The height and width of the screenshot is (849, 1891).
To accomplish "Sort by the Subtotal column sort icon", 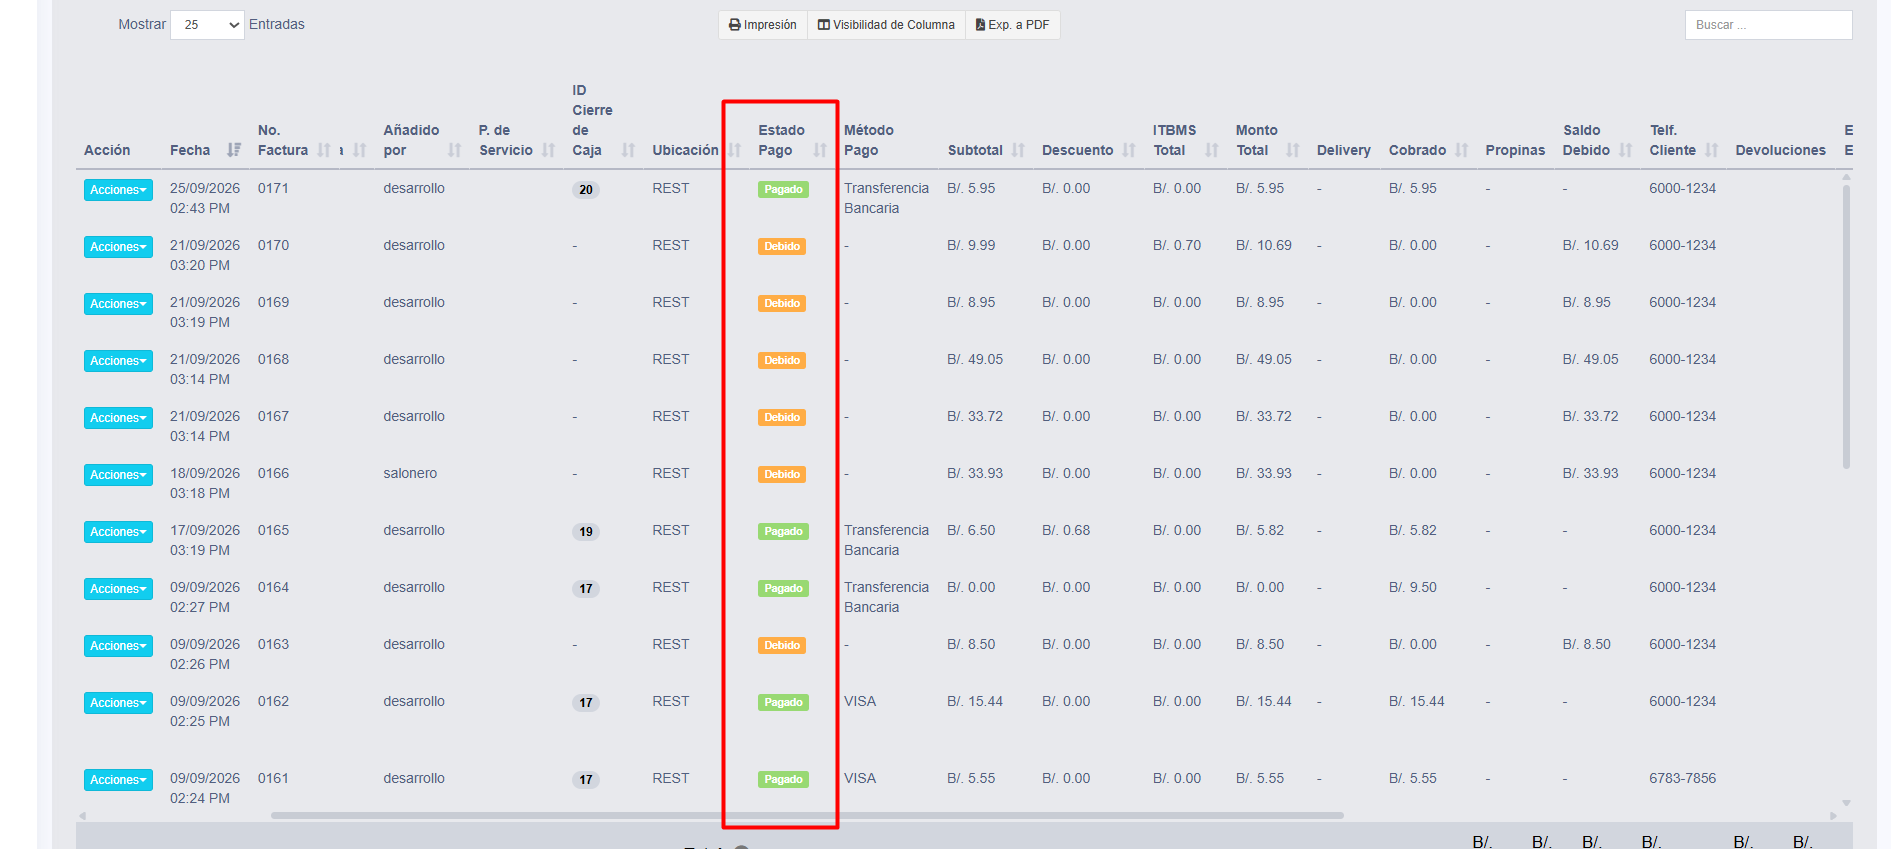I will tap(1018, 150).
